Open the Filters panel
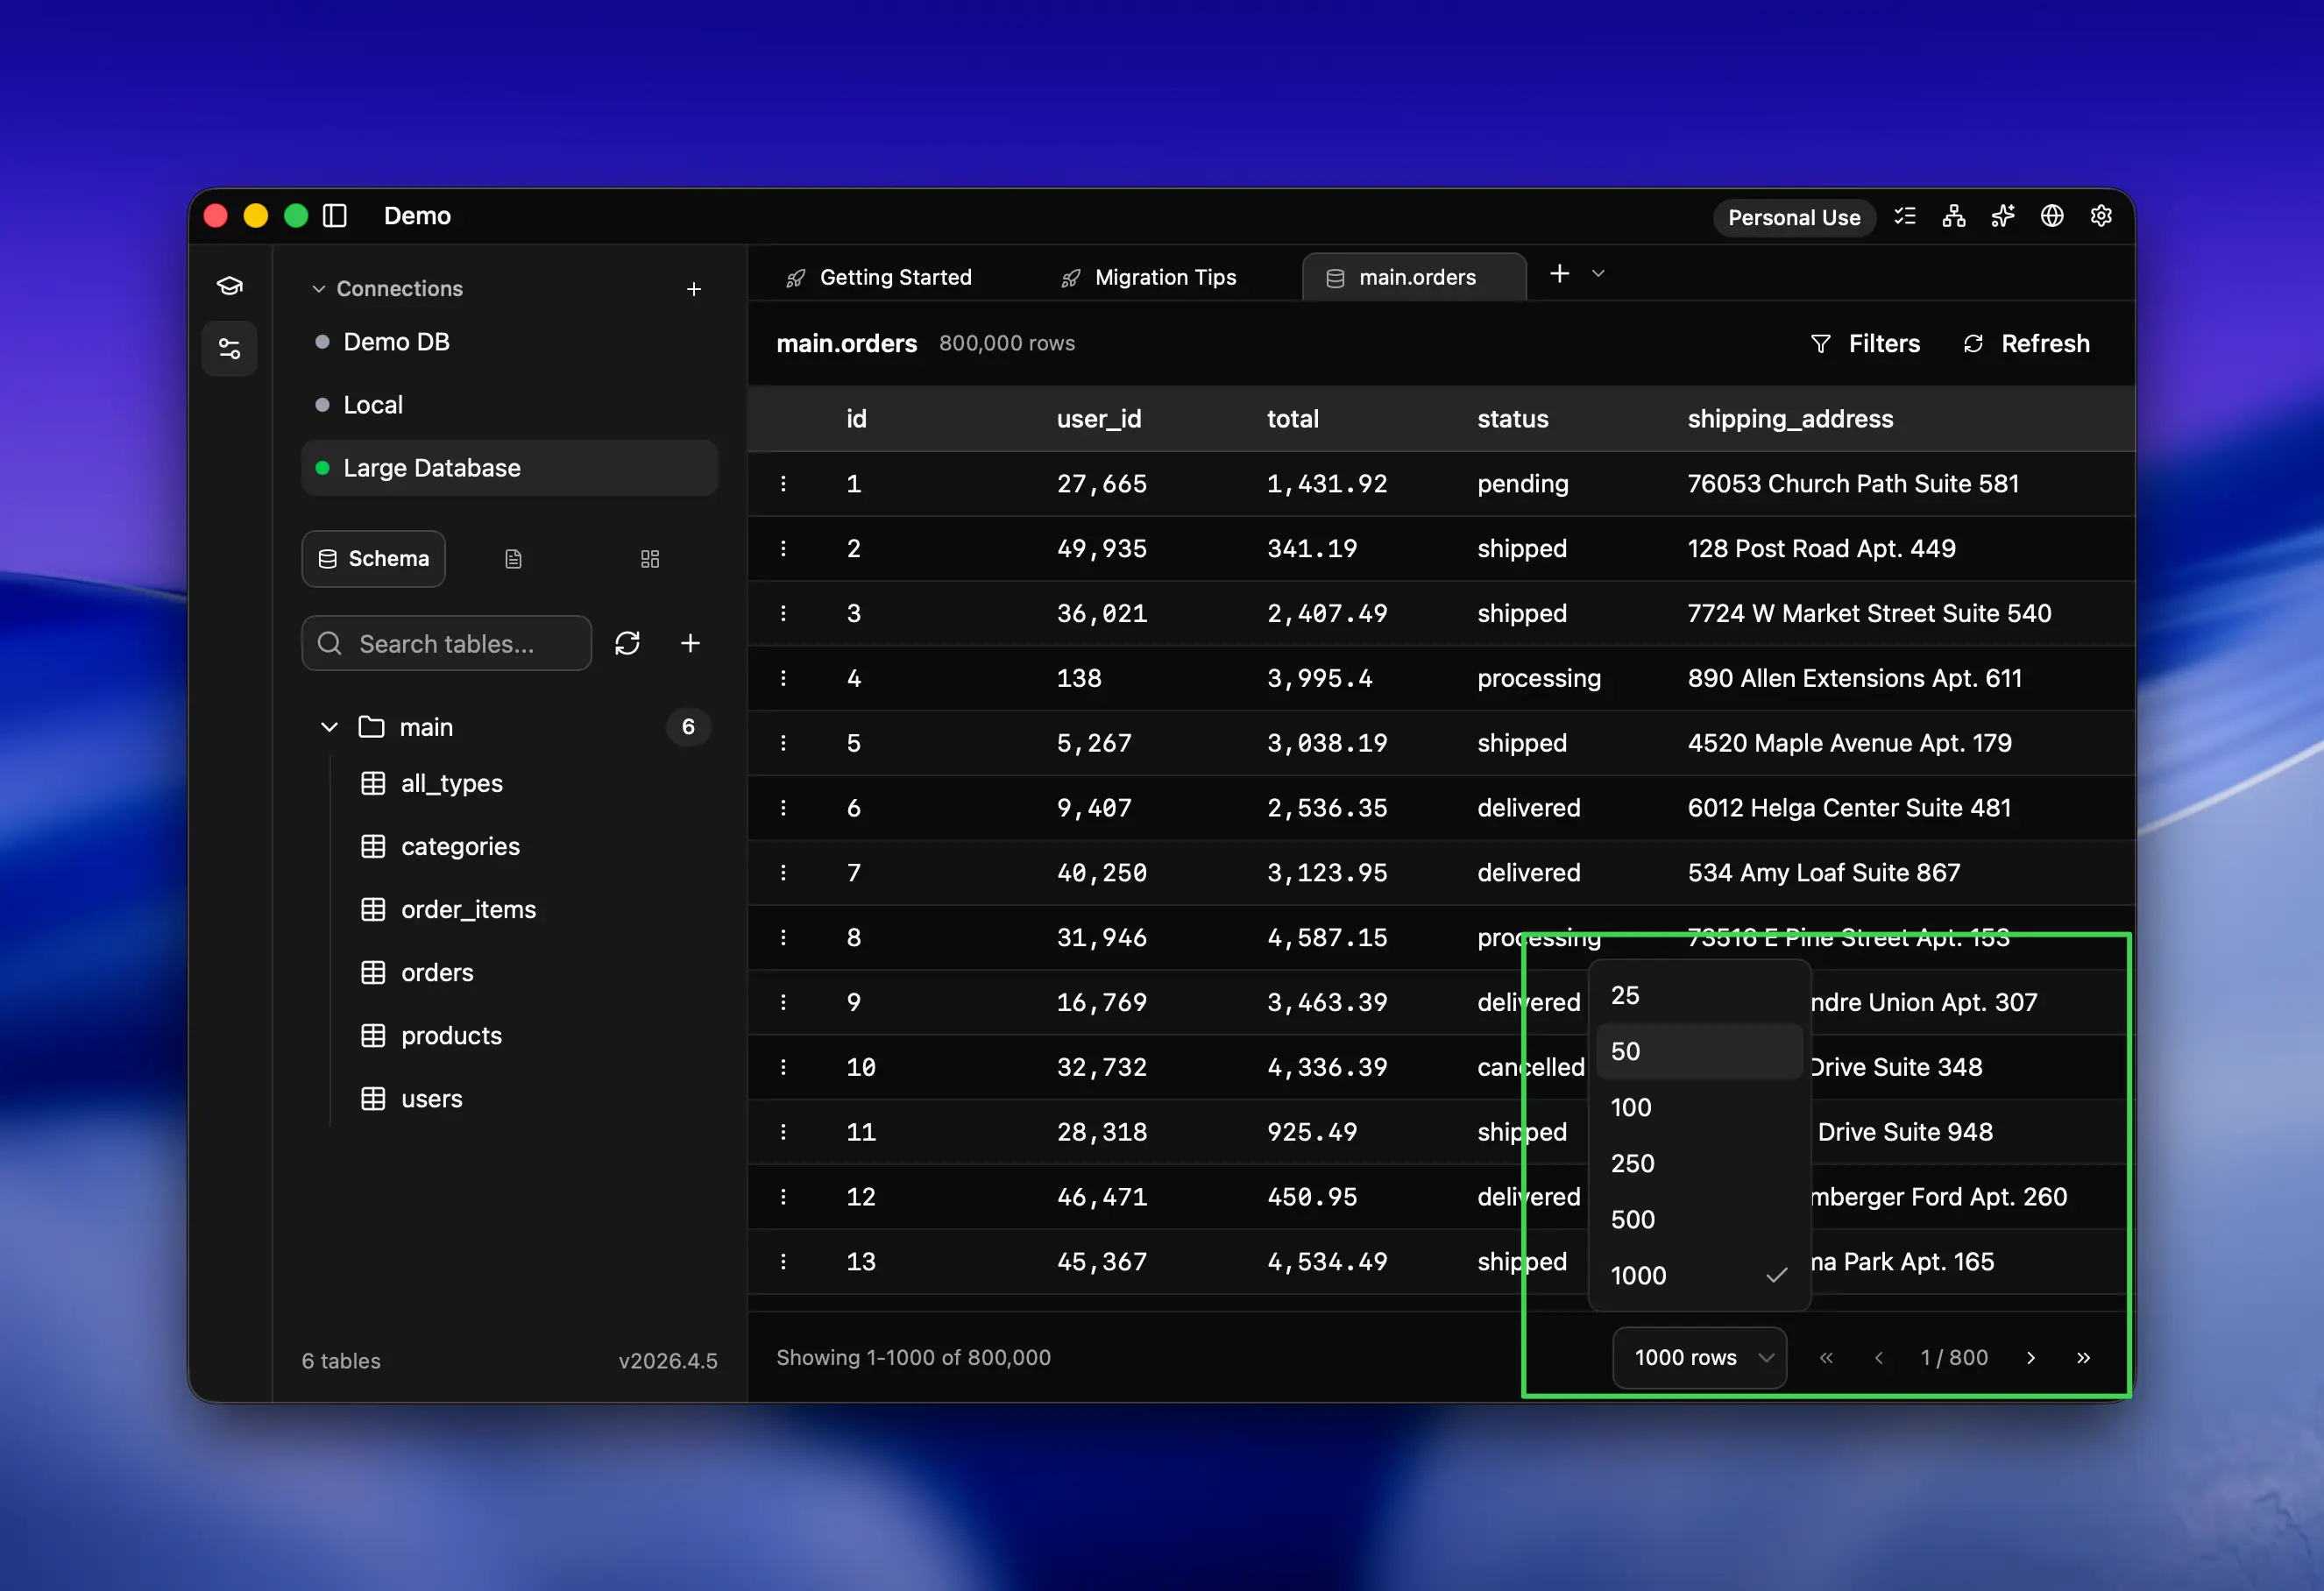The width and height of the screenshot is (2324, 1591). [x=1866, y=343]
